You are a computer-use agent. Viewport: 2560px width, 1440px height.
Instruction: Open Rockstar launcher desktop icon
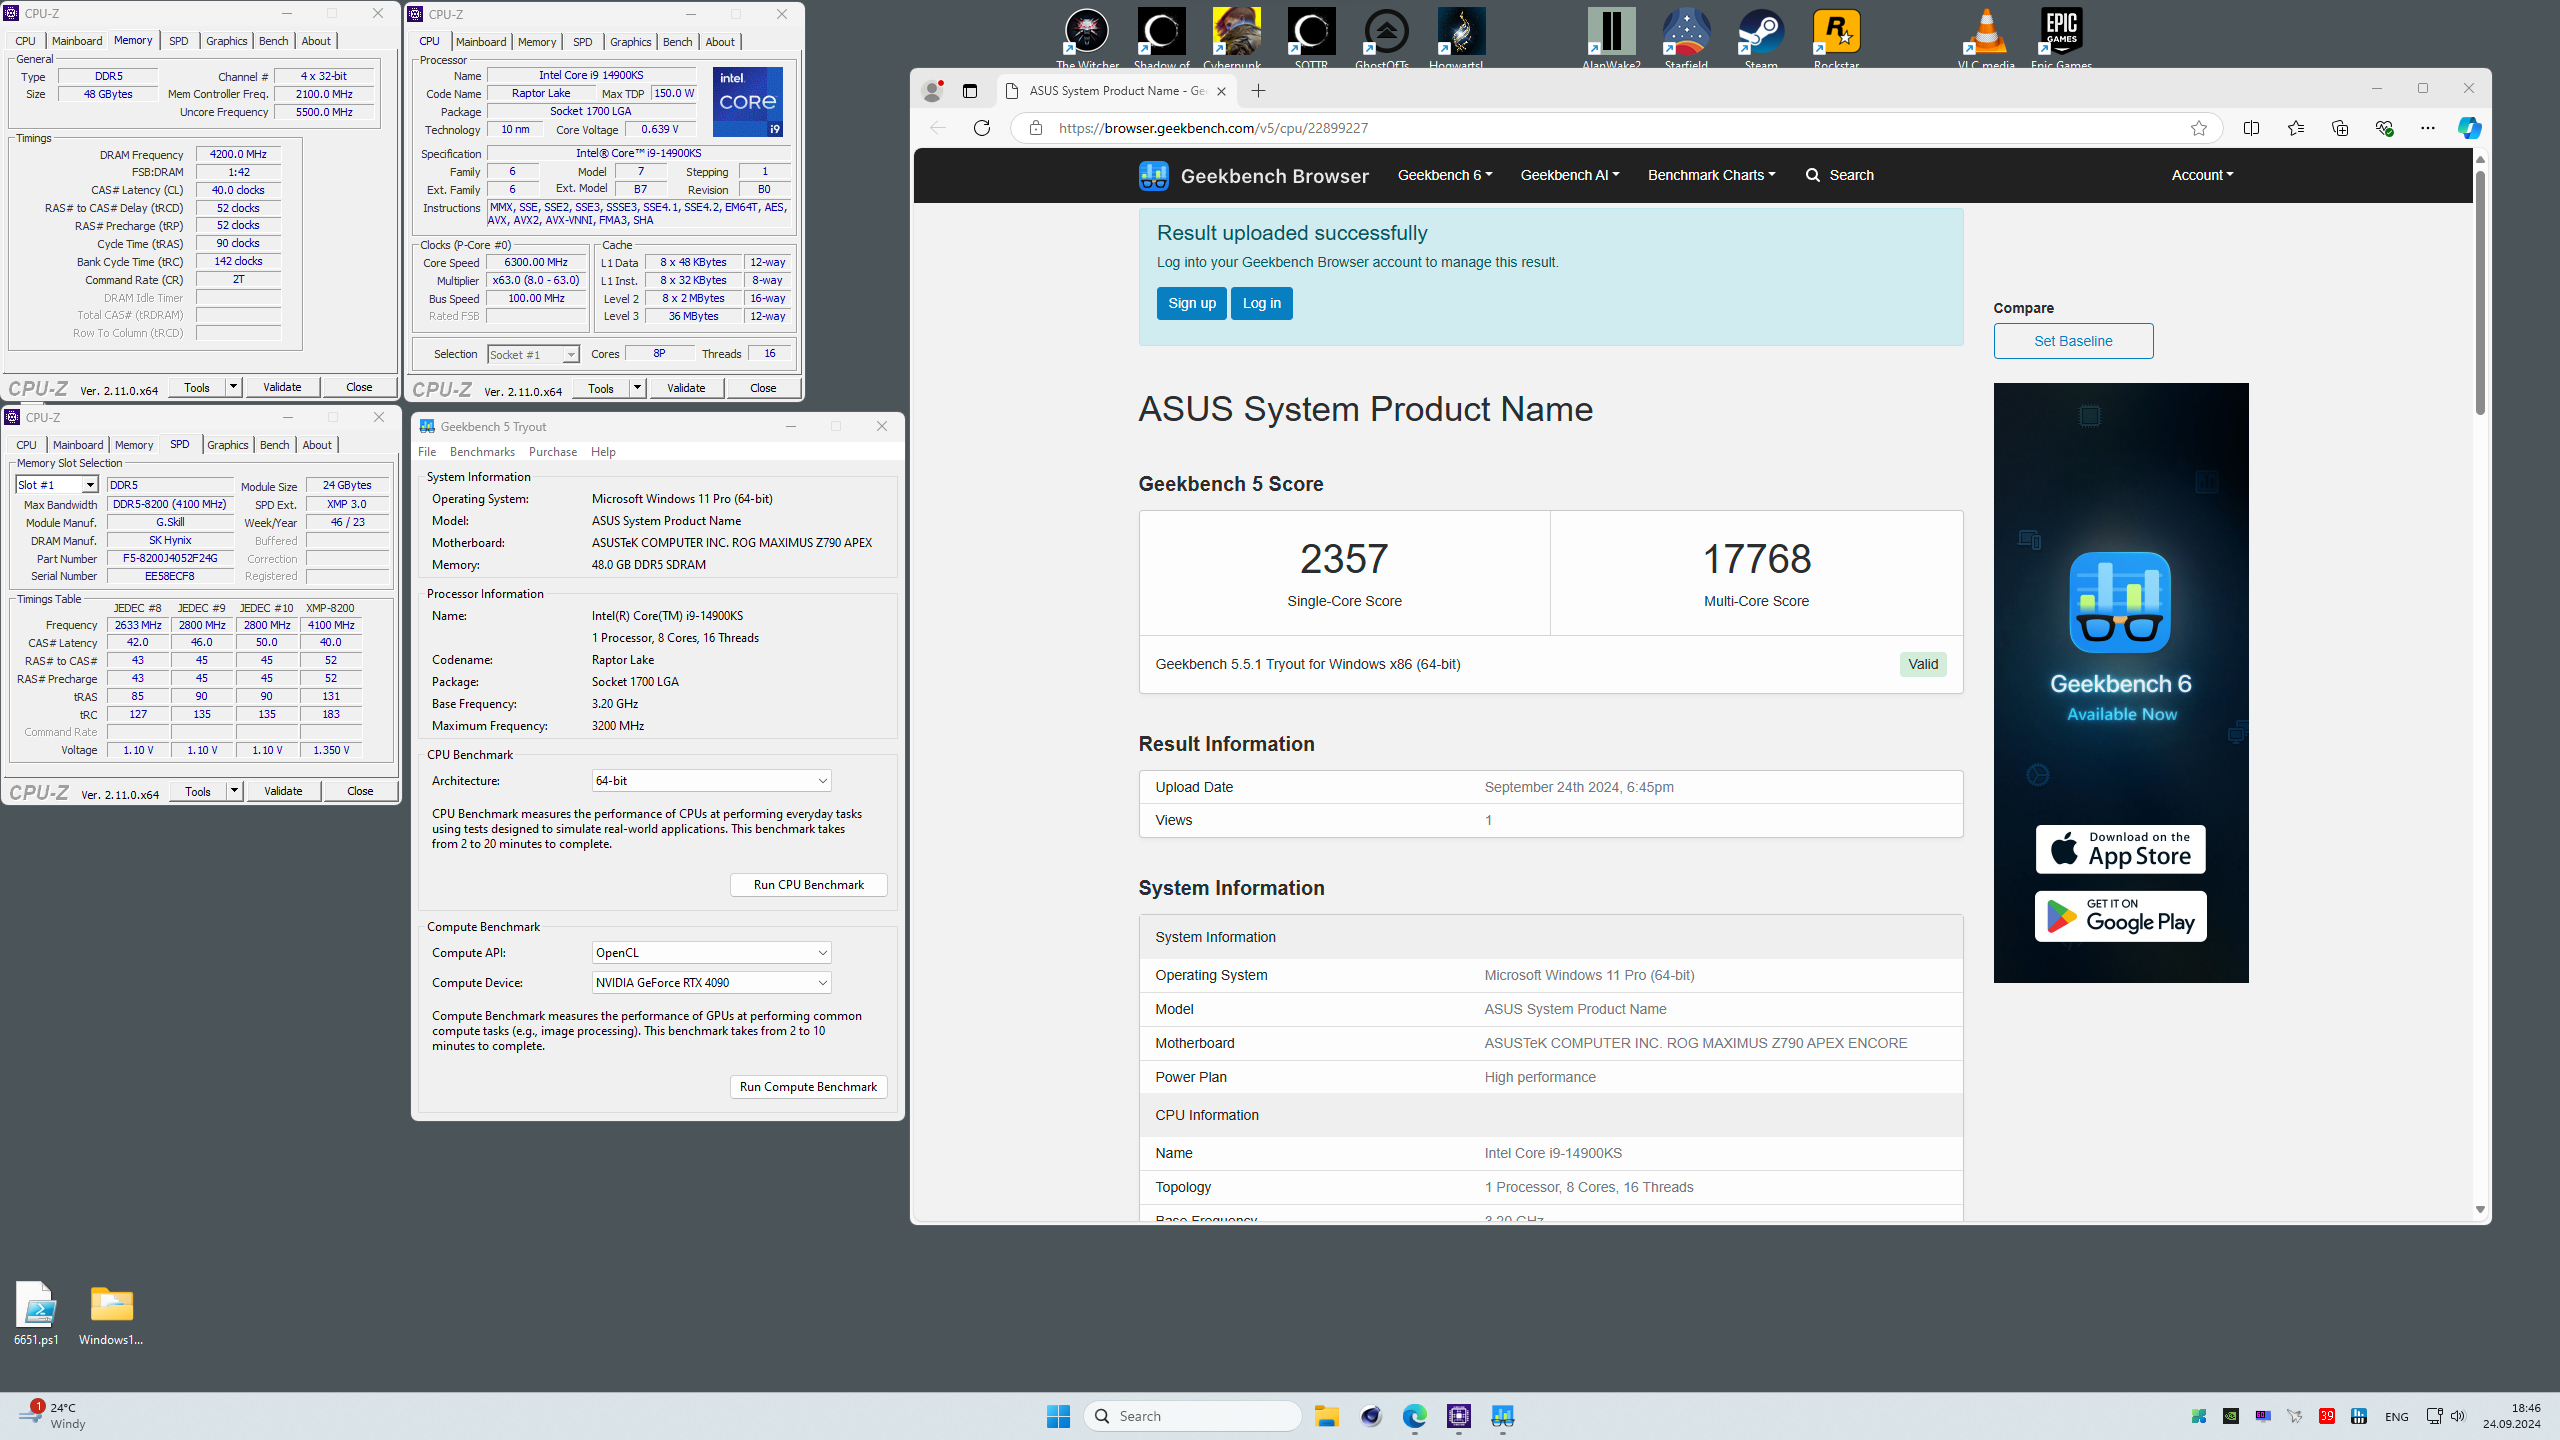[1836, 38]
